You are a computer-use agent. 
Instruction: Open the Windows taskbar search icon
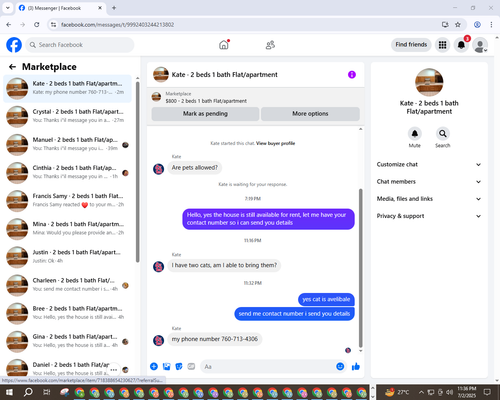(x=28, y=392)
